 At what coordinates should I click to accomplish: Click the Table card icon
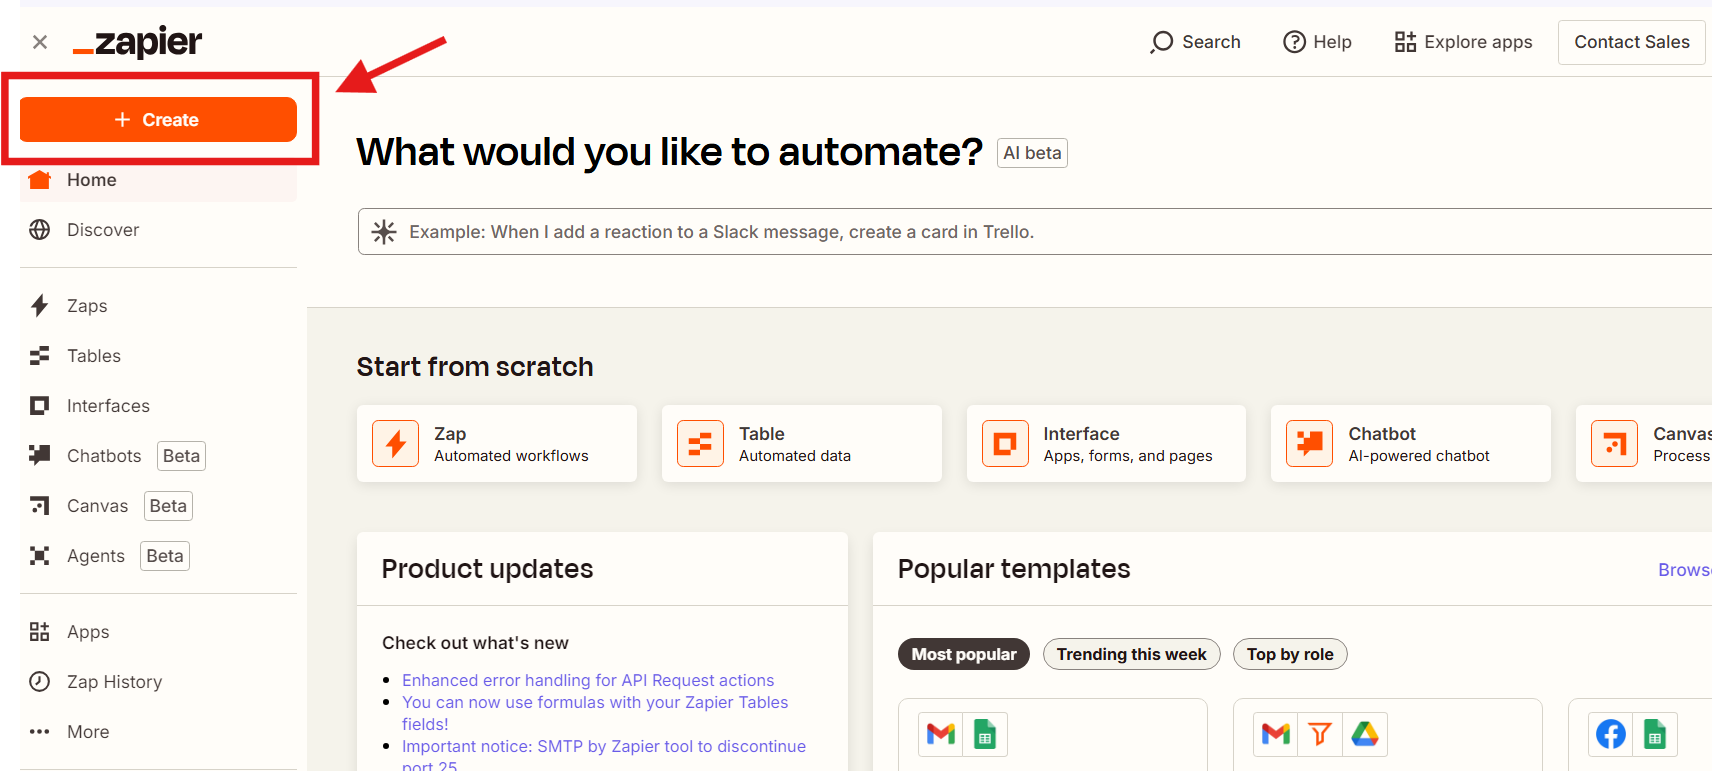[x=700, y=444]
